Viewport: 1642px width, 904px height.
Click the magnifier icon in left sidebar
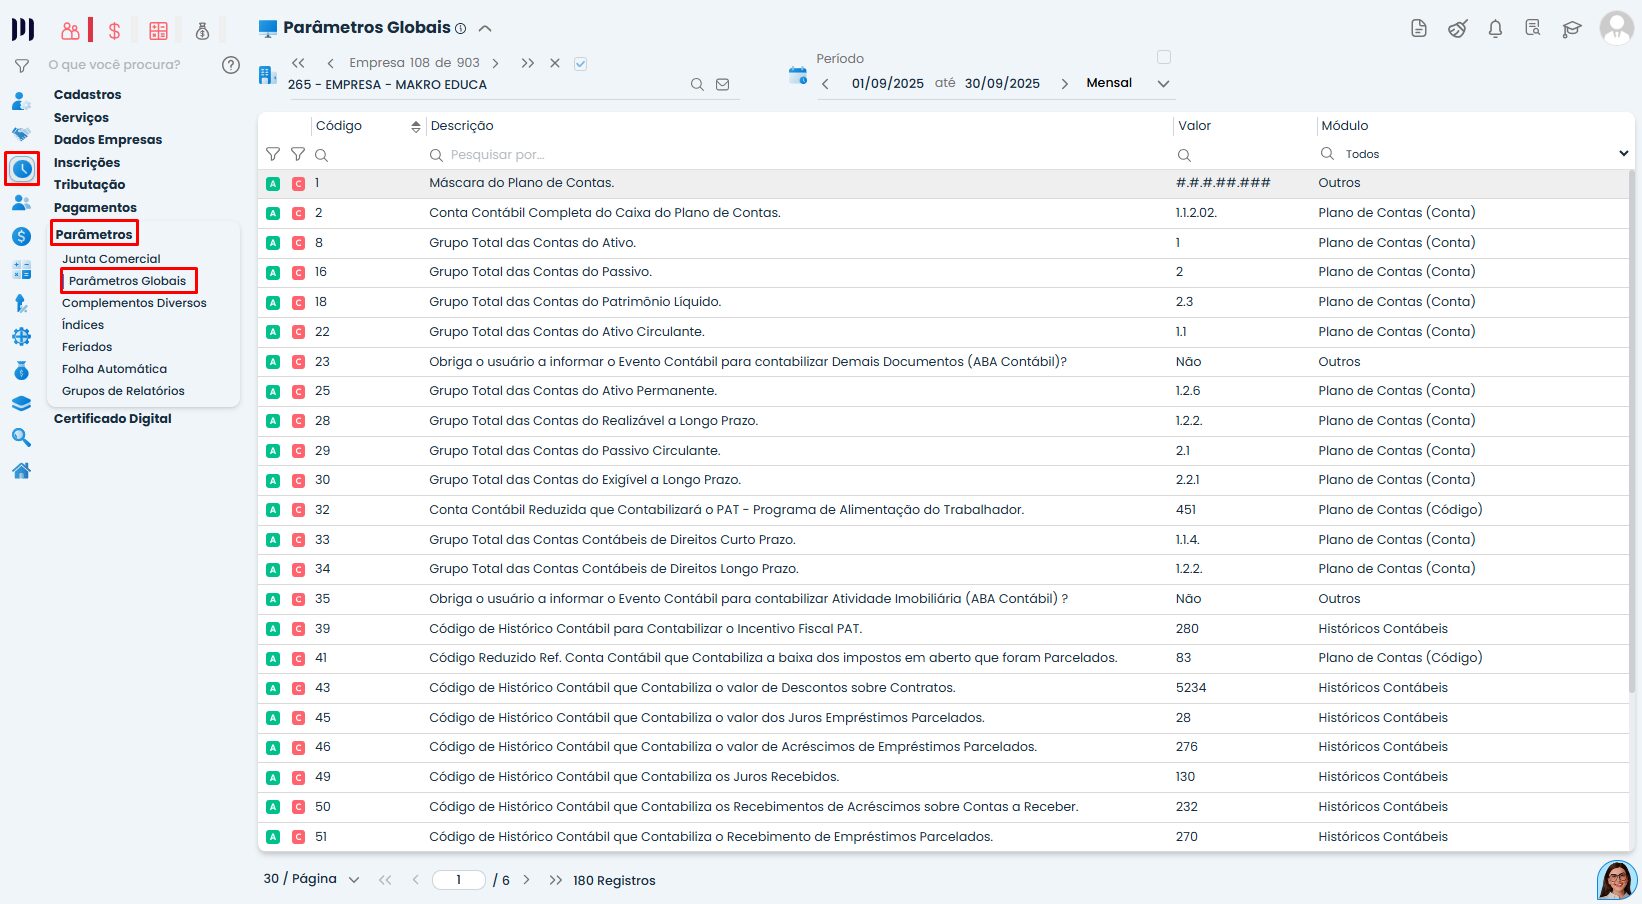tap(21, 438)
